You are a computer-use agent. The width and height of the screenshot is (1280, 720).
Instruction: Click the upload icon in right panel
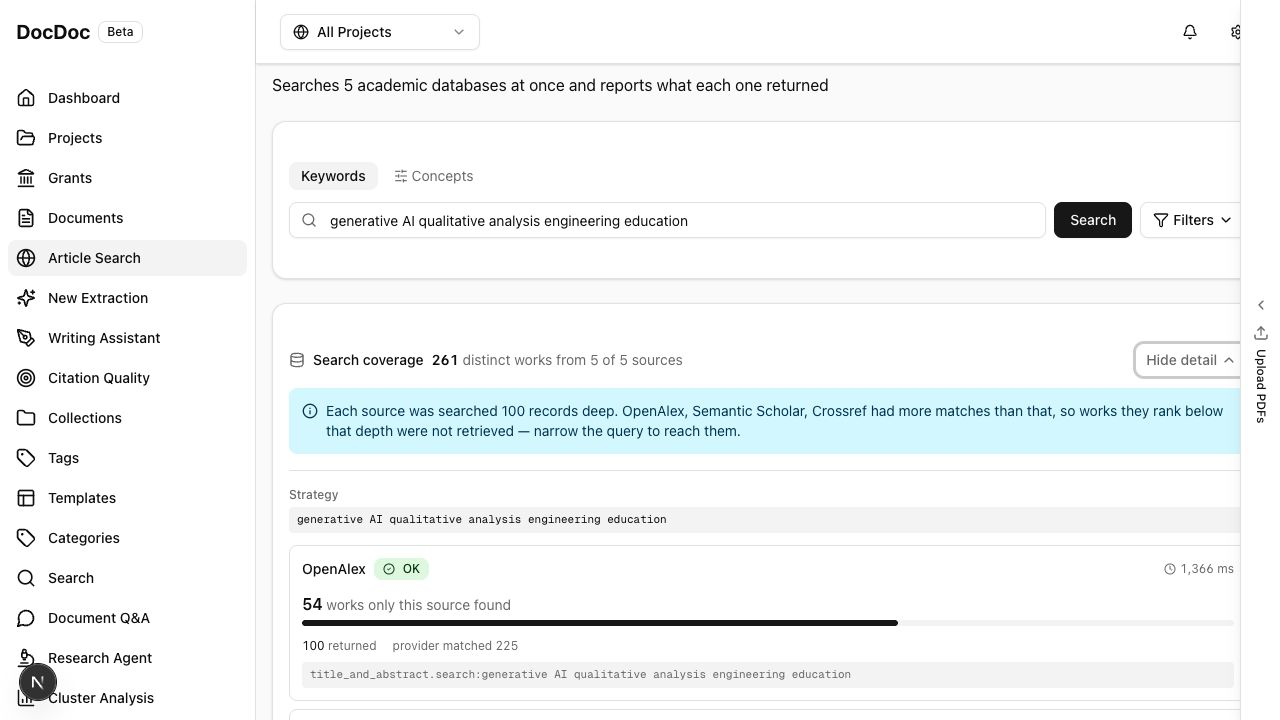click(1261, 333)
